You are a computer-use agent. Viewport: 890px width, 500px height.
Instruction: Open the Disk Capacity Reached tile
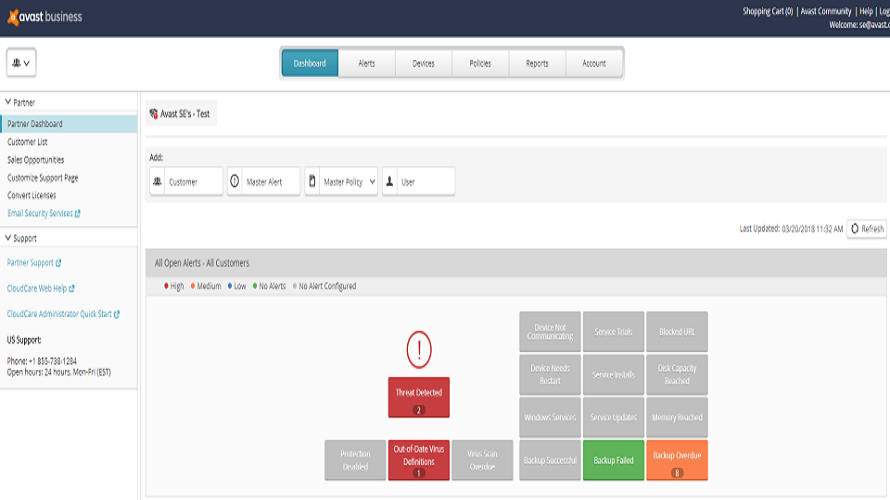pos(677,375)
